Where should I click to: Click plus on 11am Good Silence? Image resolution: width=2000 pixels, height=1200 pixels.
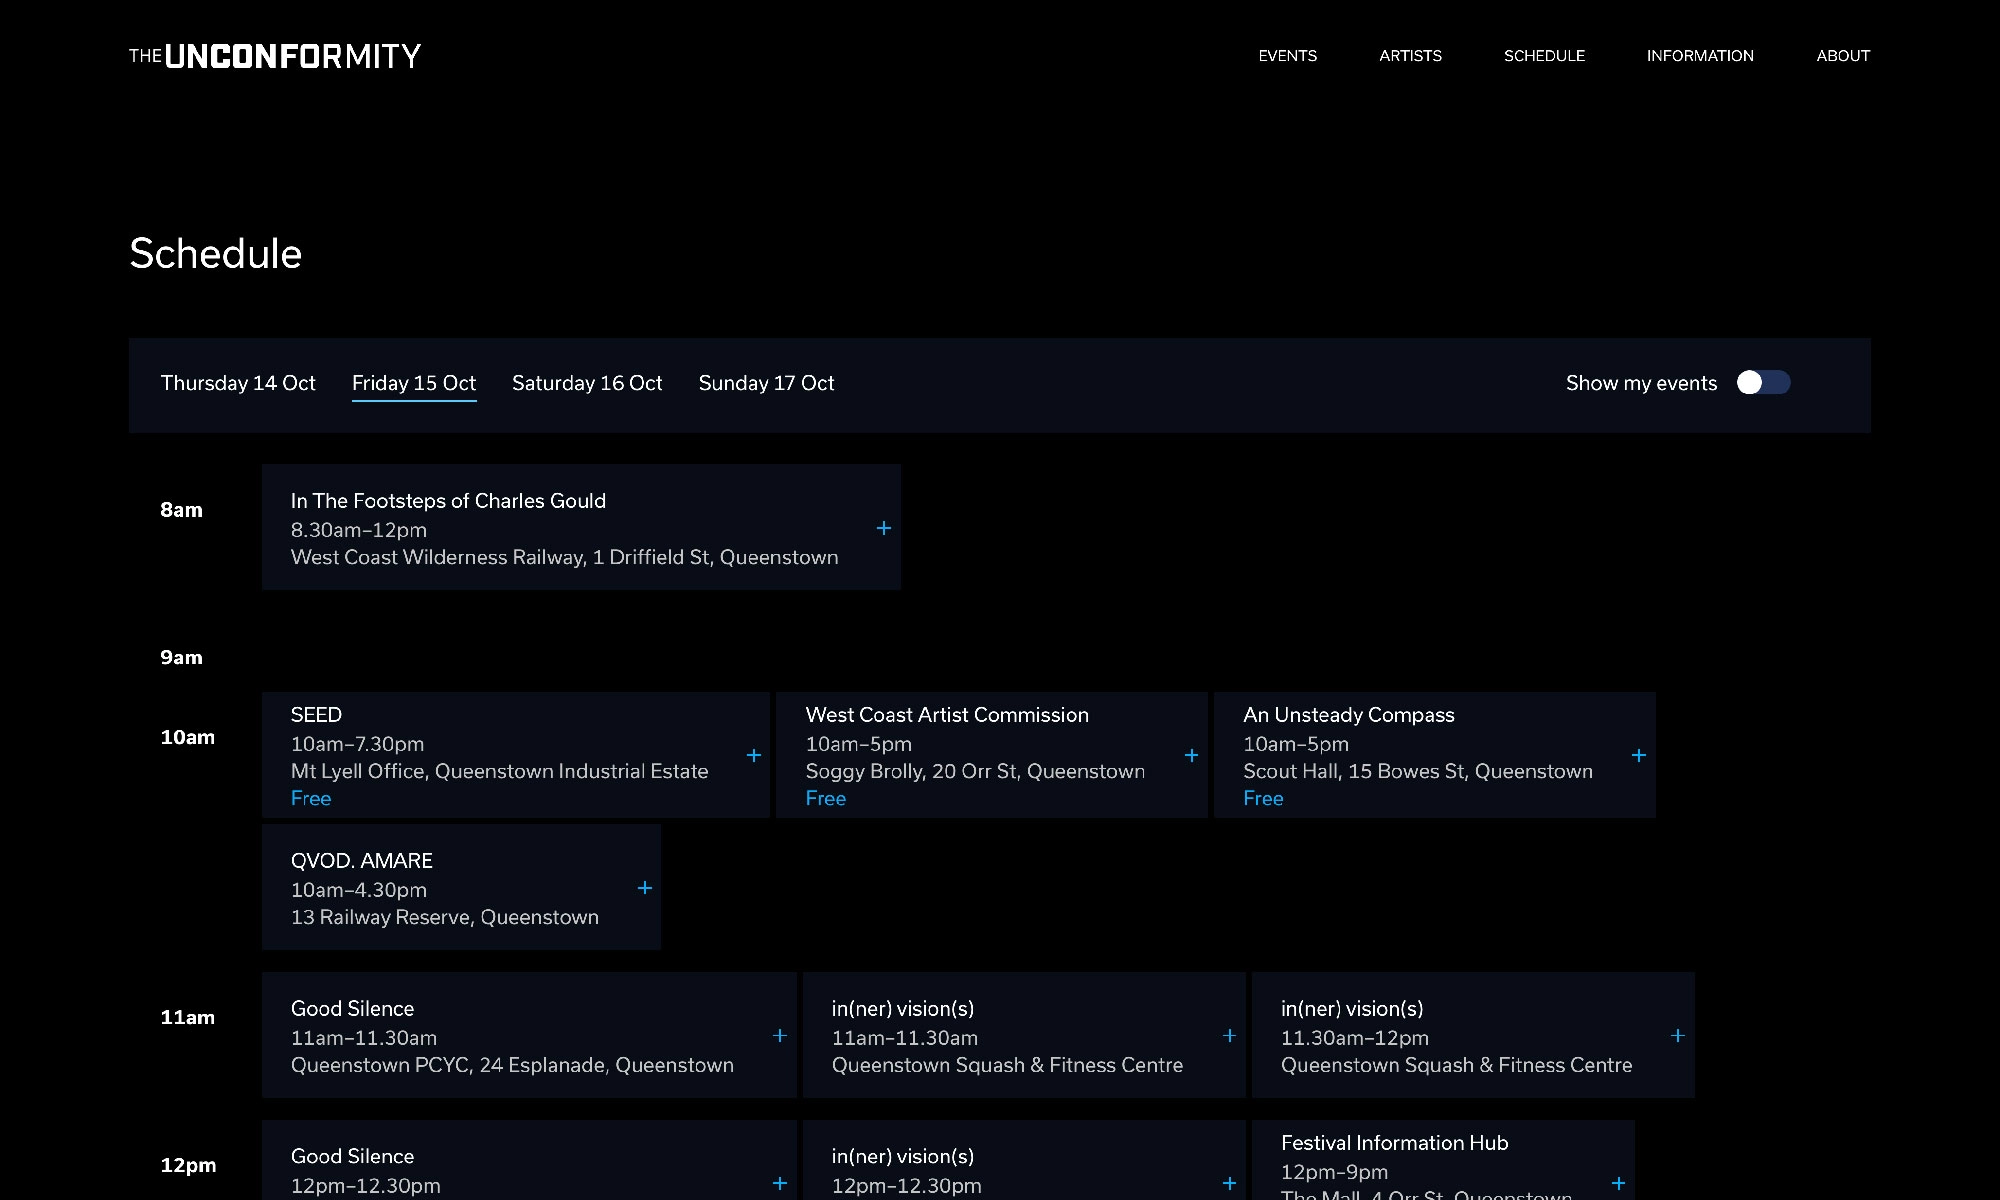pos(780,1036)
